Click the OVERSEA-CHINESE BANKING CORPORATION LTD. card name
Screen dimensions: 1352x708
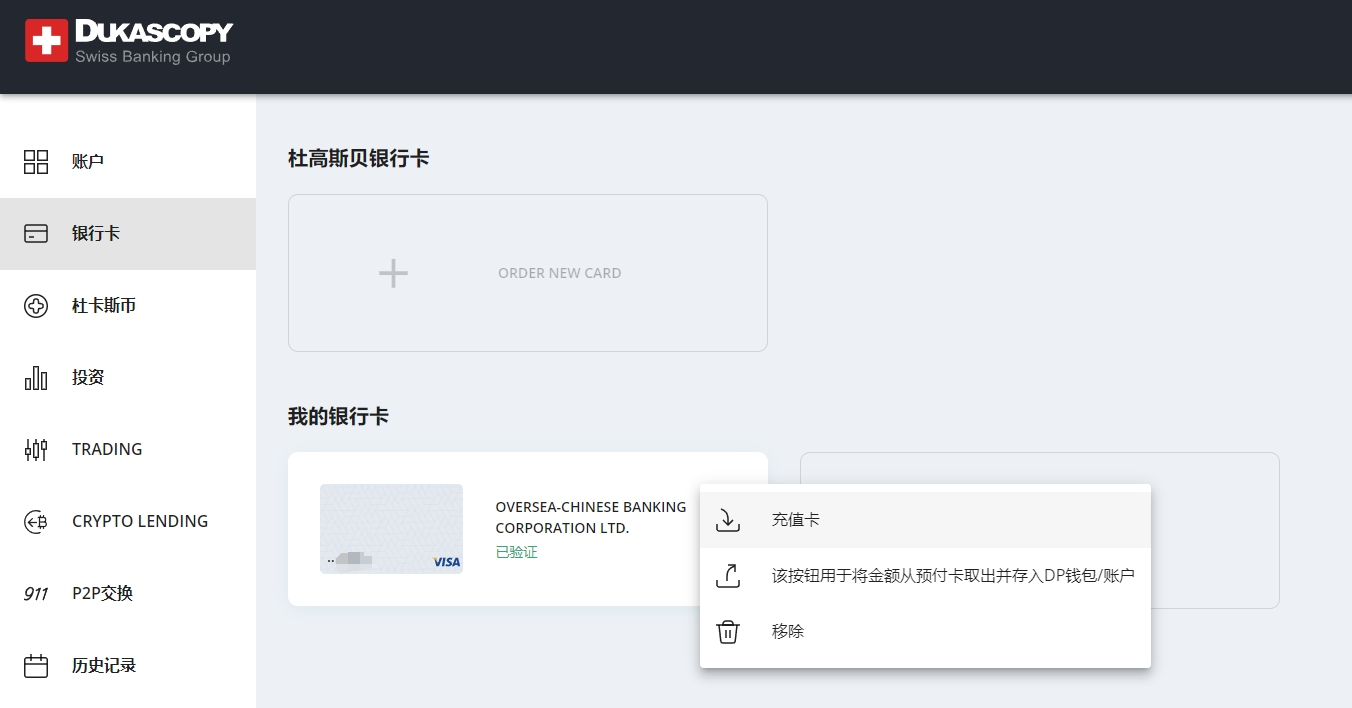(591, 518)
